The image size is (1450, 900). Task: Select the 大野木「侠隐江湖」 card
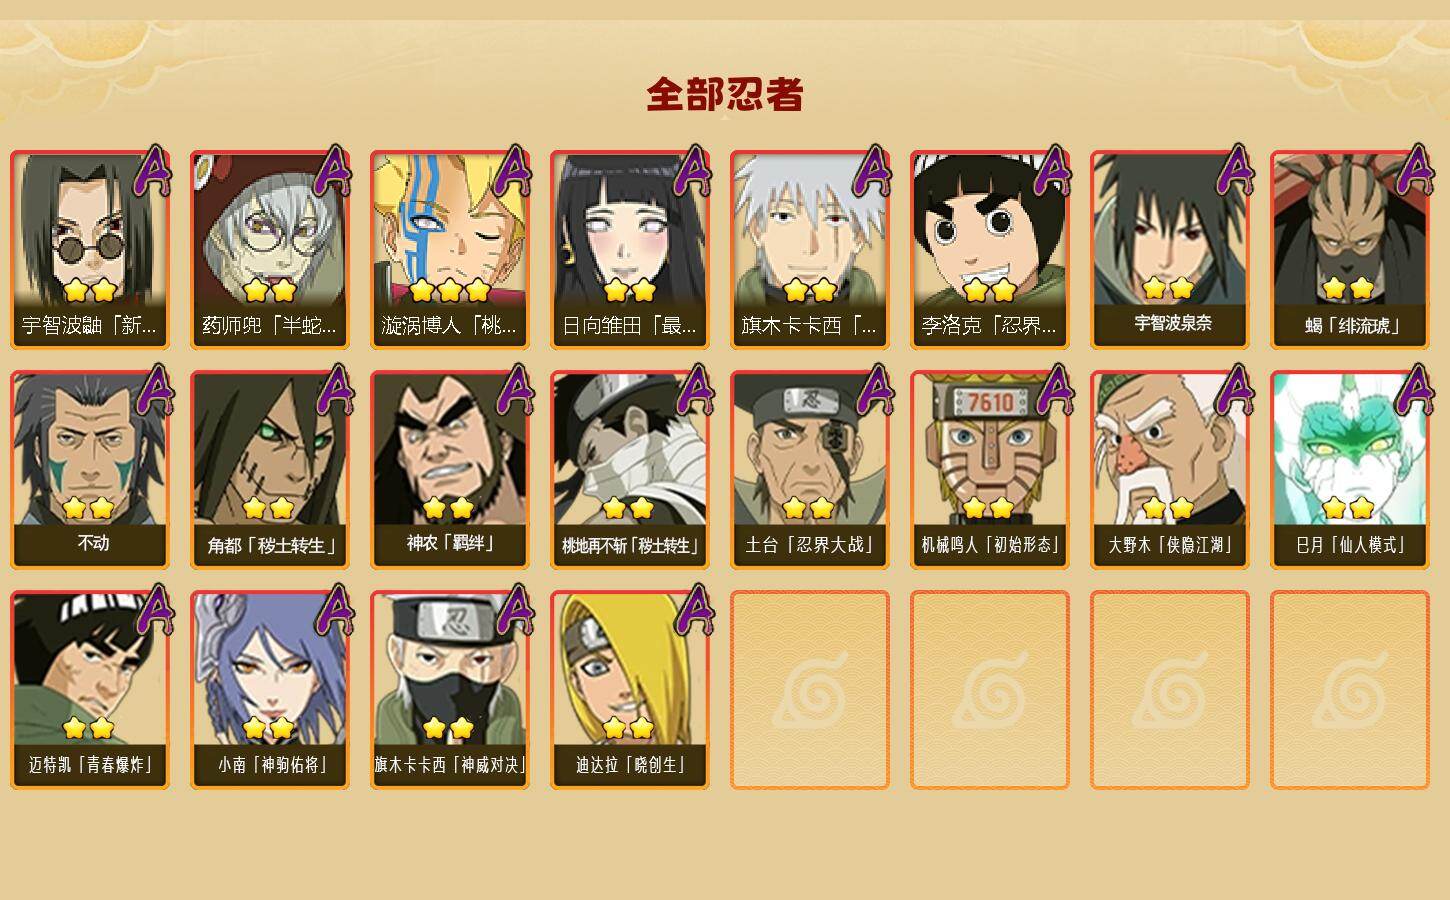point(1170,469)
